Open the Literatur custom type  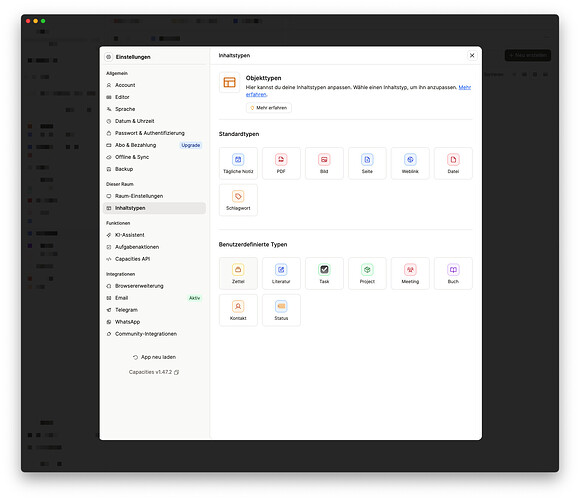pyautogui.click(x=281, y=273)
